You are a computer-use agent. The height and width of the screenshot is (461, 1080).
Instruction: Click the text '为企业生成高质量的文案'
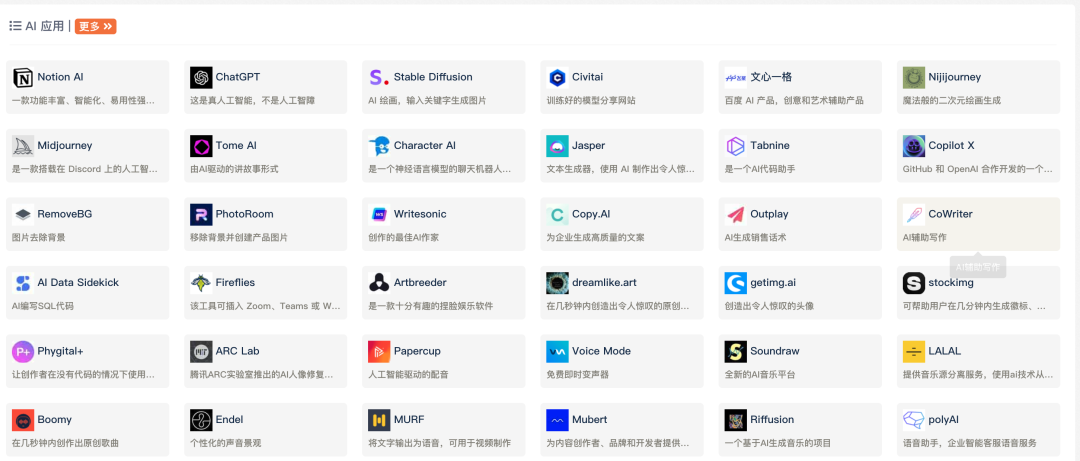[x=595, y=238]
